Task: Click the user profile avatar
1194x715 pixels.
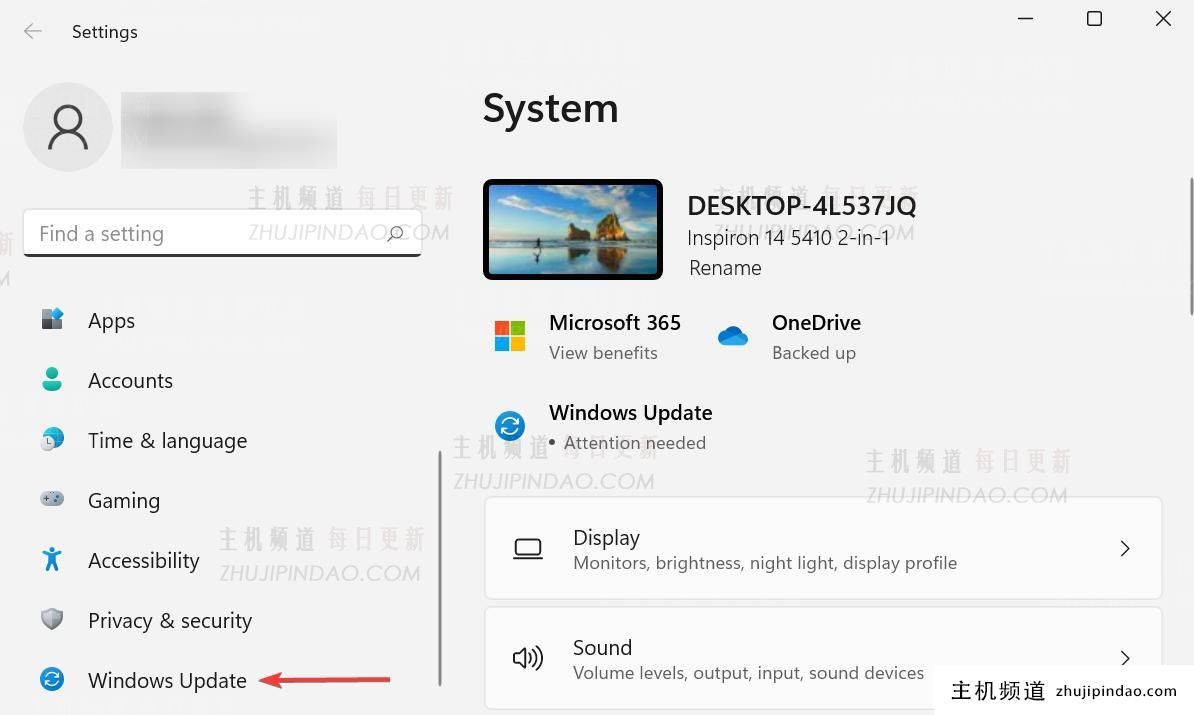Action: [x=68, y=127]
